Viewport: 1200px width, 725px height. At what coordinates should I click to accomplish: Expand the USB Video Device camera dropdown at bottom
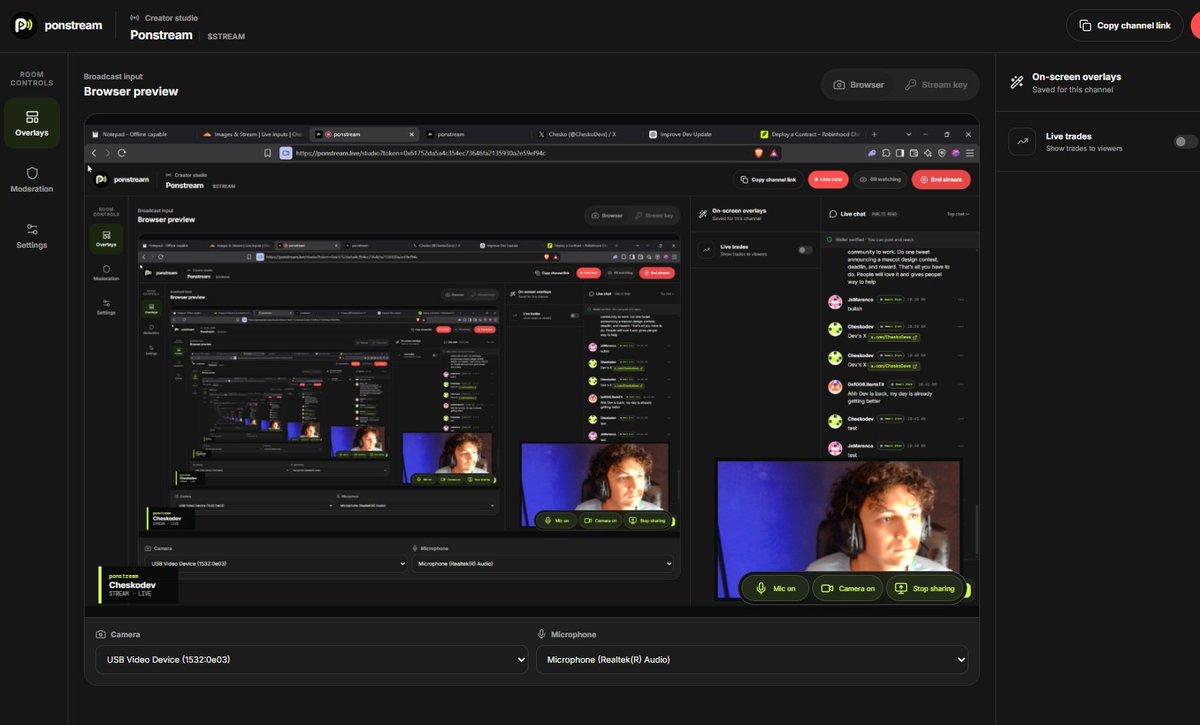tap(311, 659)
